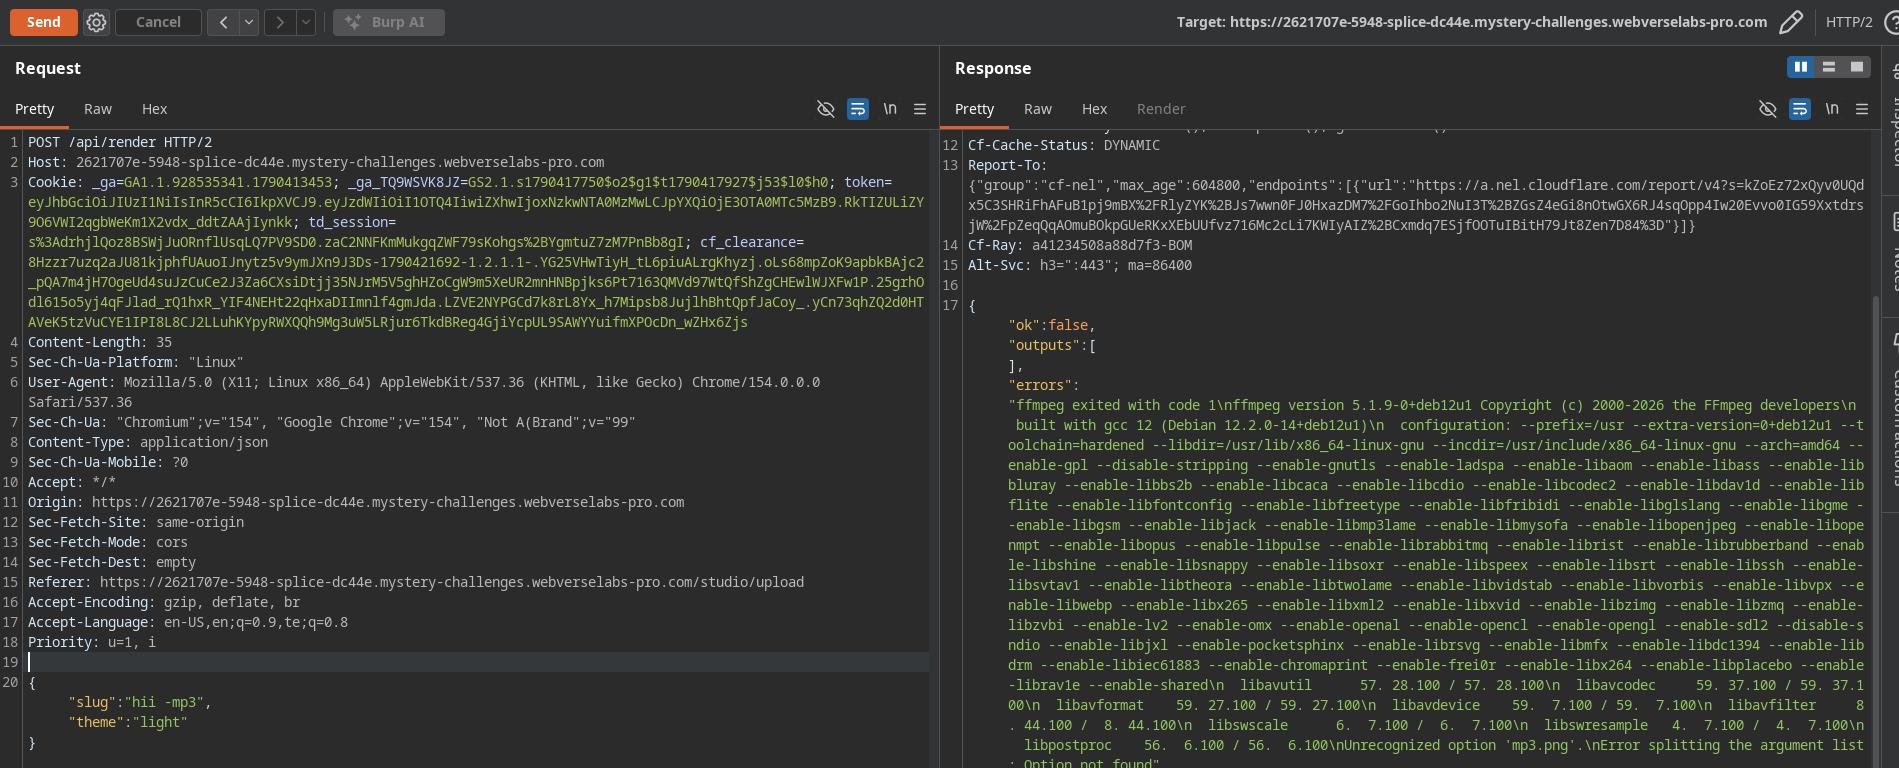The height and width of the screenshot is (768, 1899).
Task: Click the "light" theme value
Action: click(160, 722)
